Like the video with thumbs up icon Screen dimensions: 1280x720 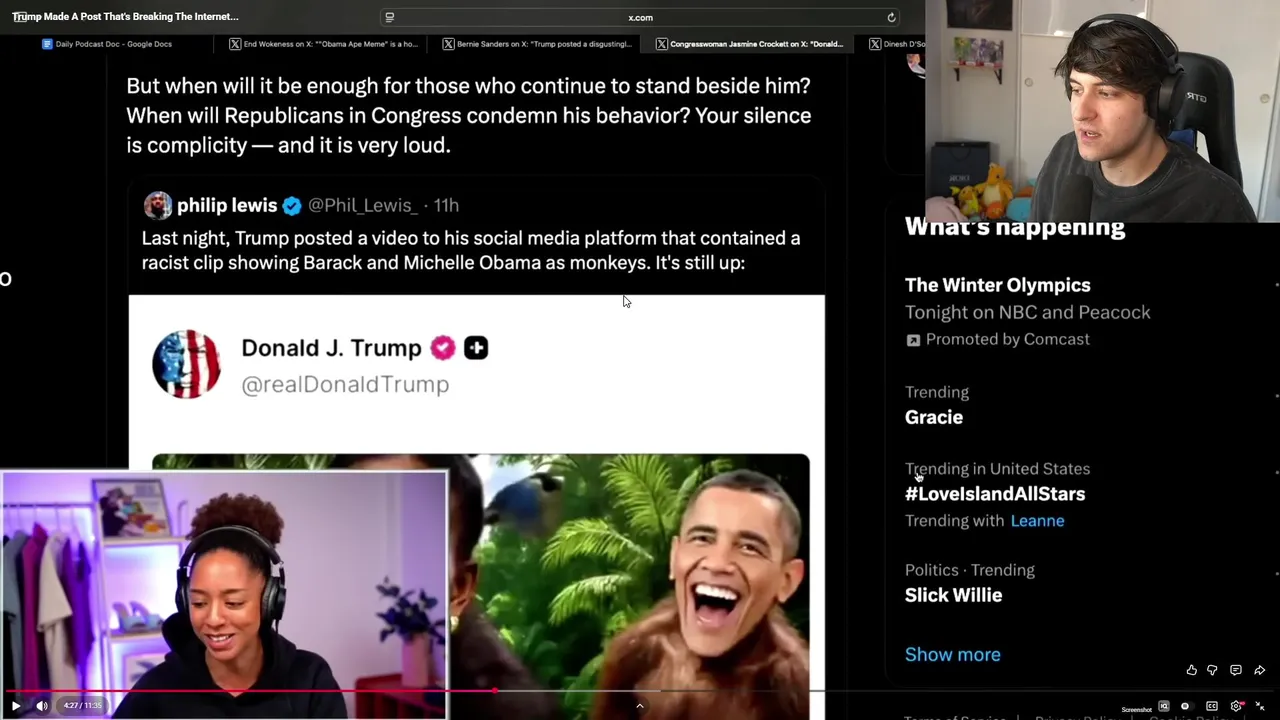point(1191,670)
